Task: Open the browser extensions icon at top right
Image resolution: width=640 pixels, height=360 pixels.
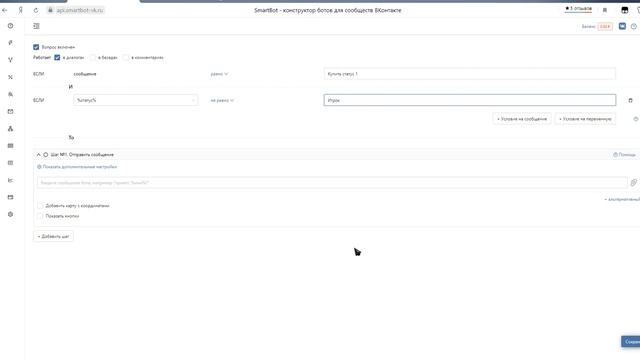Action: (x=624, y=10)
